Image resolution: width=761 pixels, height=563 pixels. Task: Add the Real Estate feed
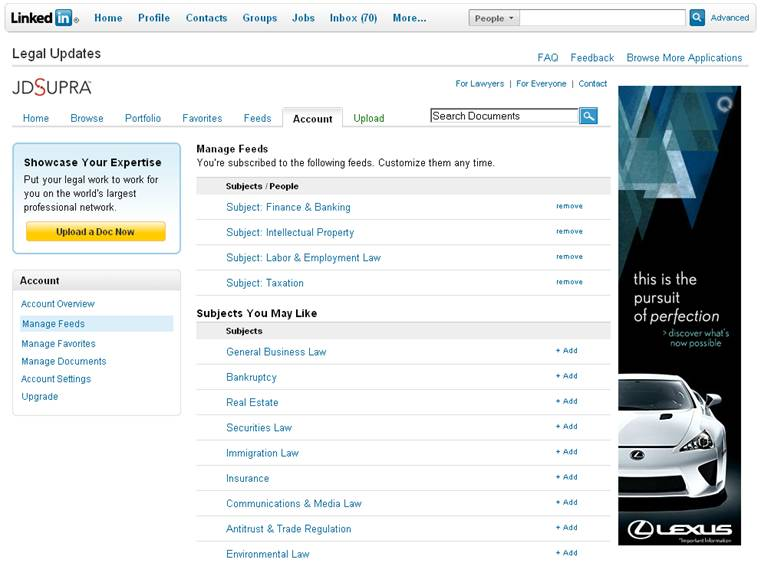pyautogui.click(x=566, y=401)
